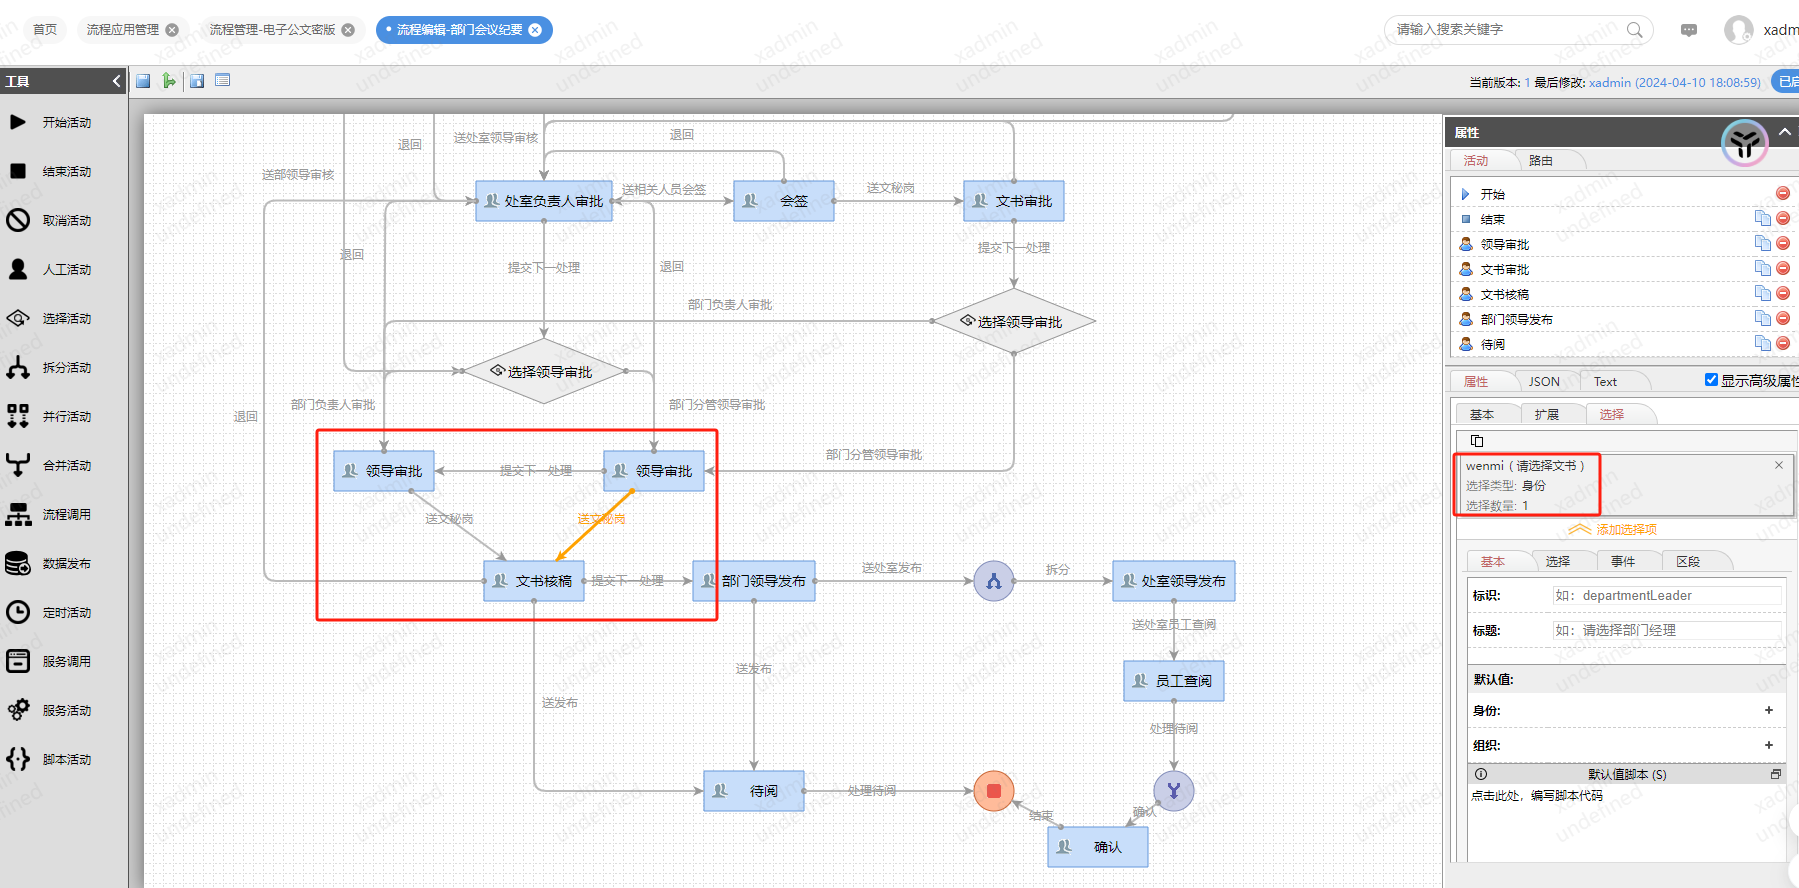Select the 处室负责人审批 node on canvas
Viewport: 1799px width, 888px height.
tap(544, 201)
